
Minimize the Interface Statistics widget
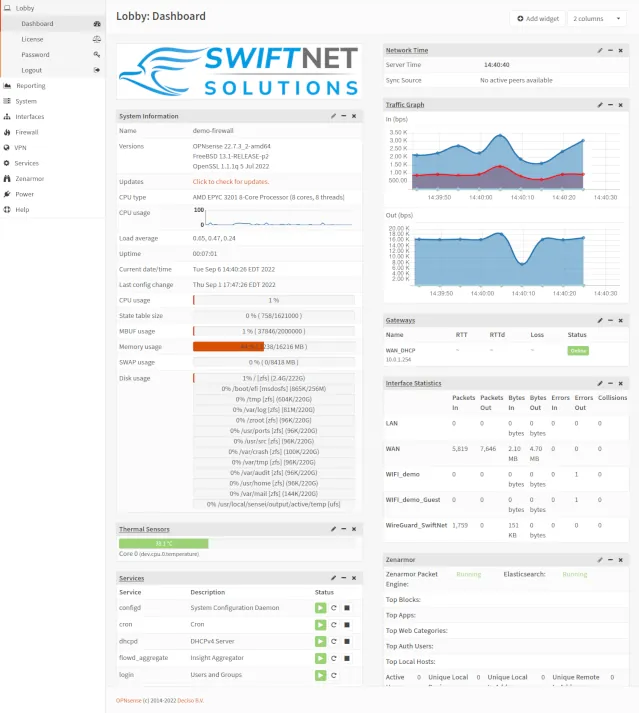(x=610, y=383)
